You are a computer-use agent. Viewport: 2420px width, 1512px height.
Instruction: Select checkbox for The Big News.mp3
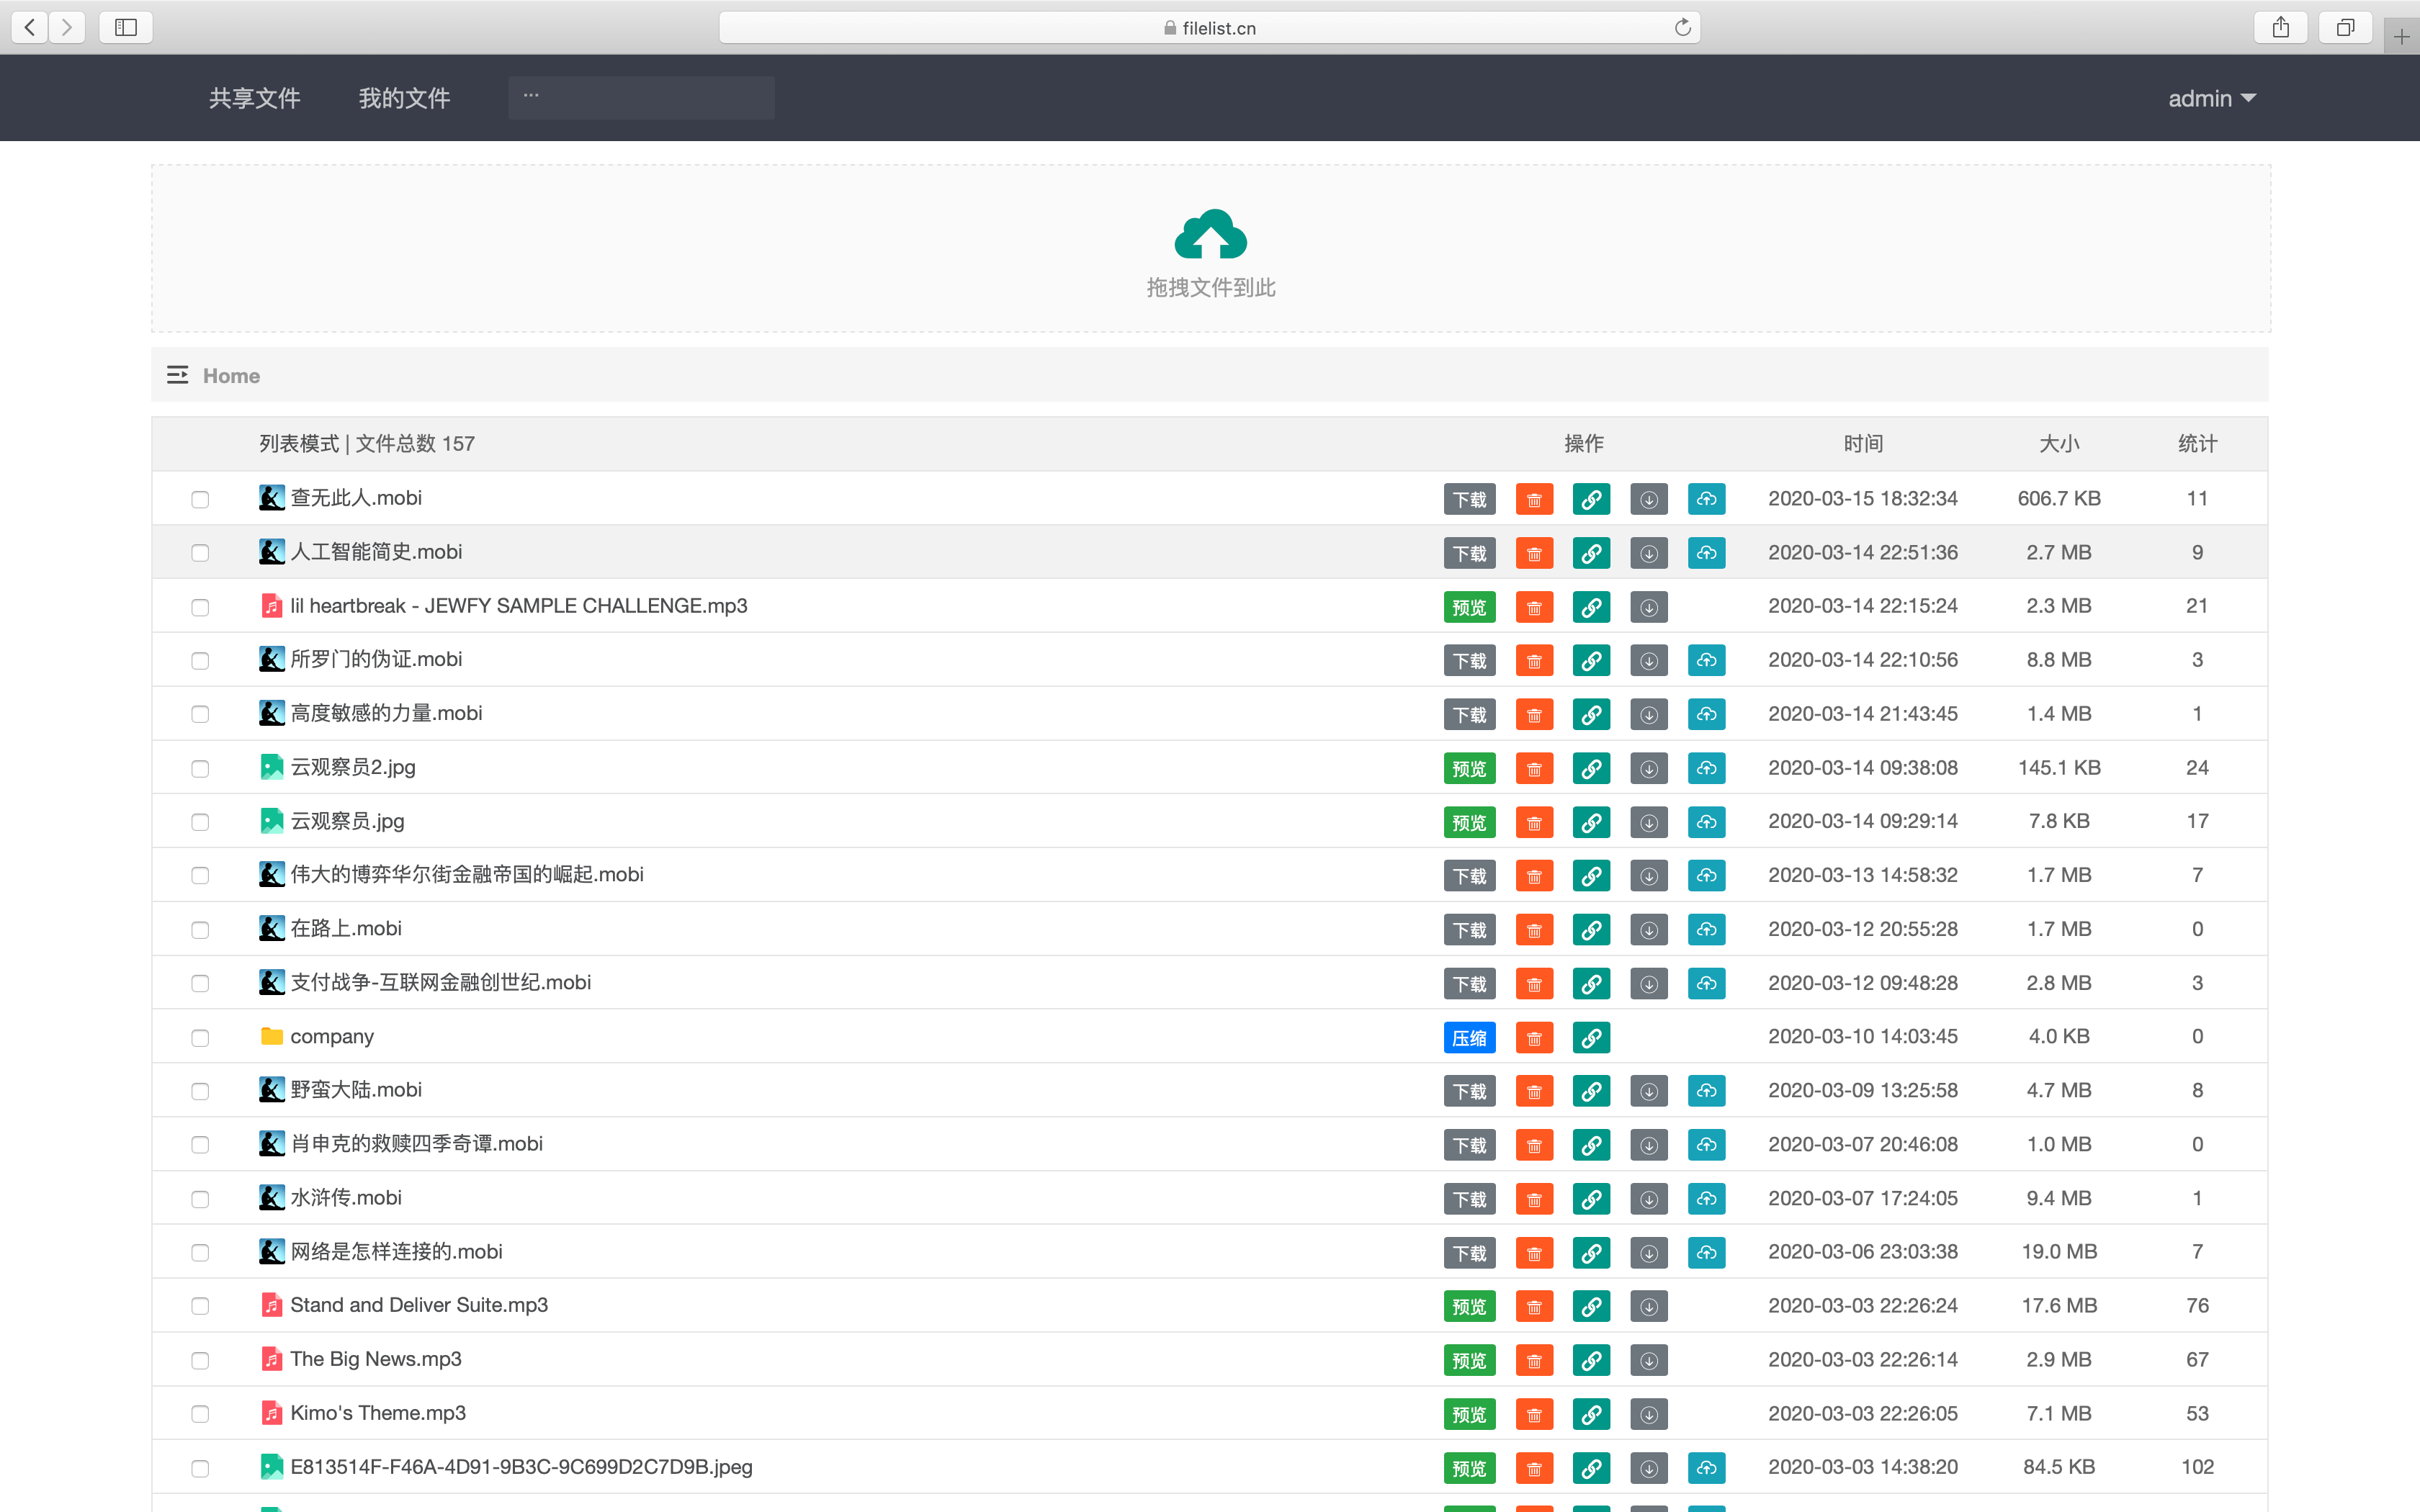(200, 1360)
